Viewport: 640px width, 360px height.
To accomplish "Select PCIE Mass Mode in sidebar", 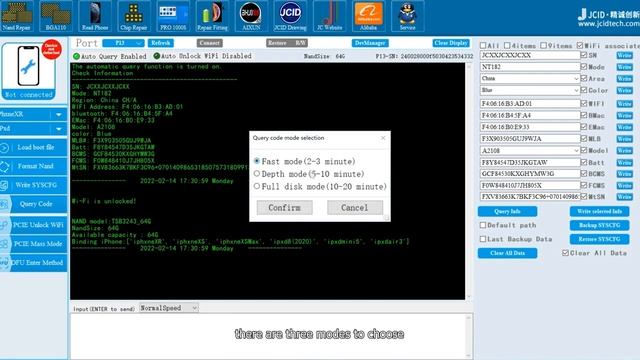I will [x=33, y=244].
